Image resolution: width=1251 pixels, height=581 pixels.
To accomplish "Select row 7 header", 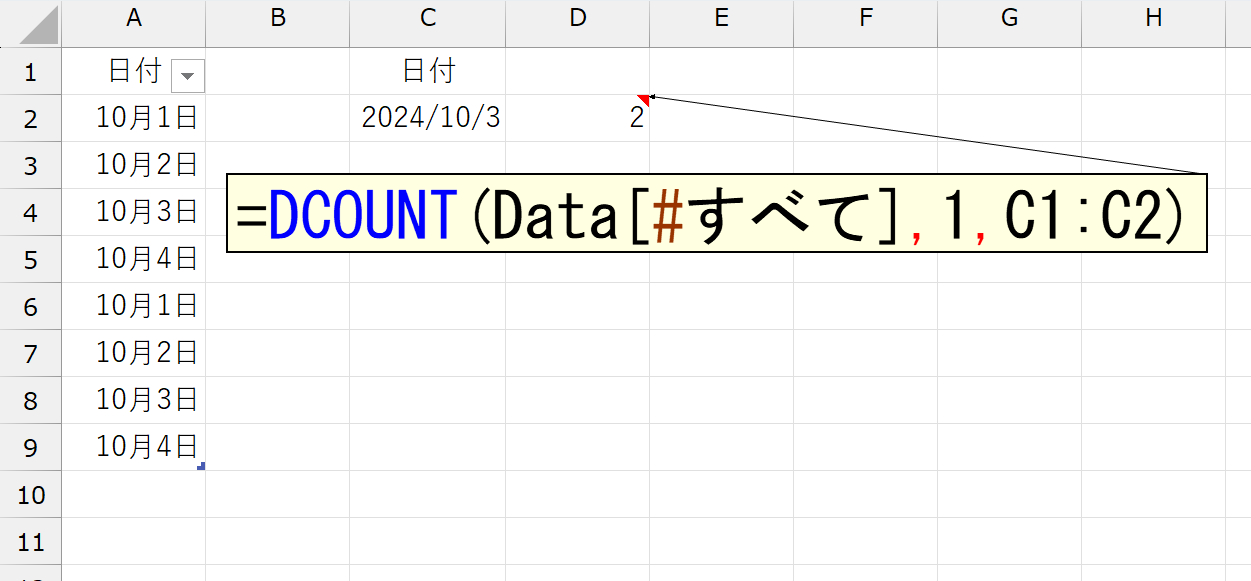I will point(30,353).
